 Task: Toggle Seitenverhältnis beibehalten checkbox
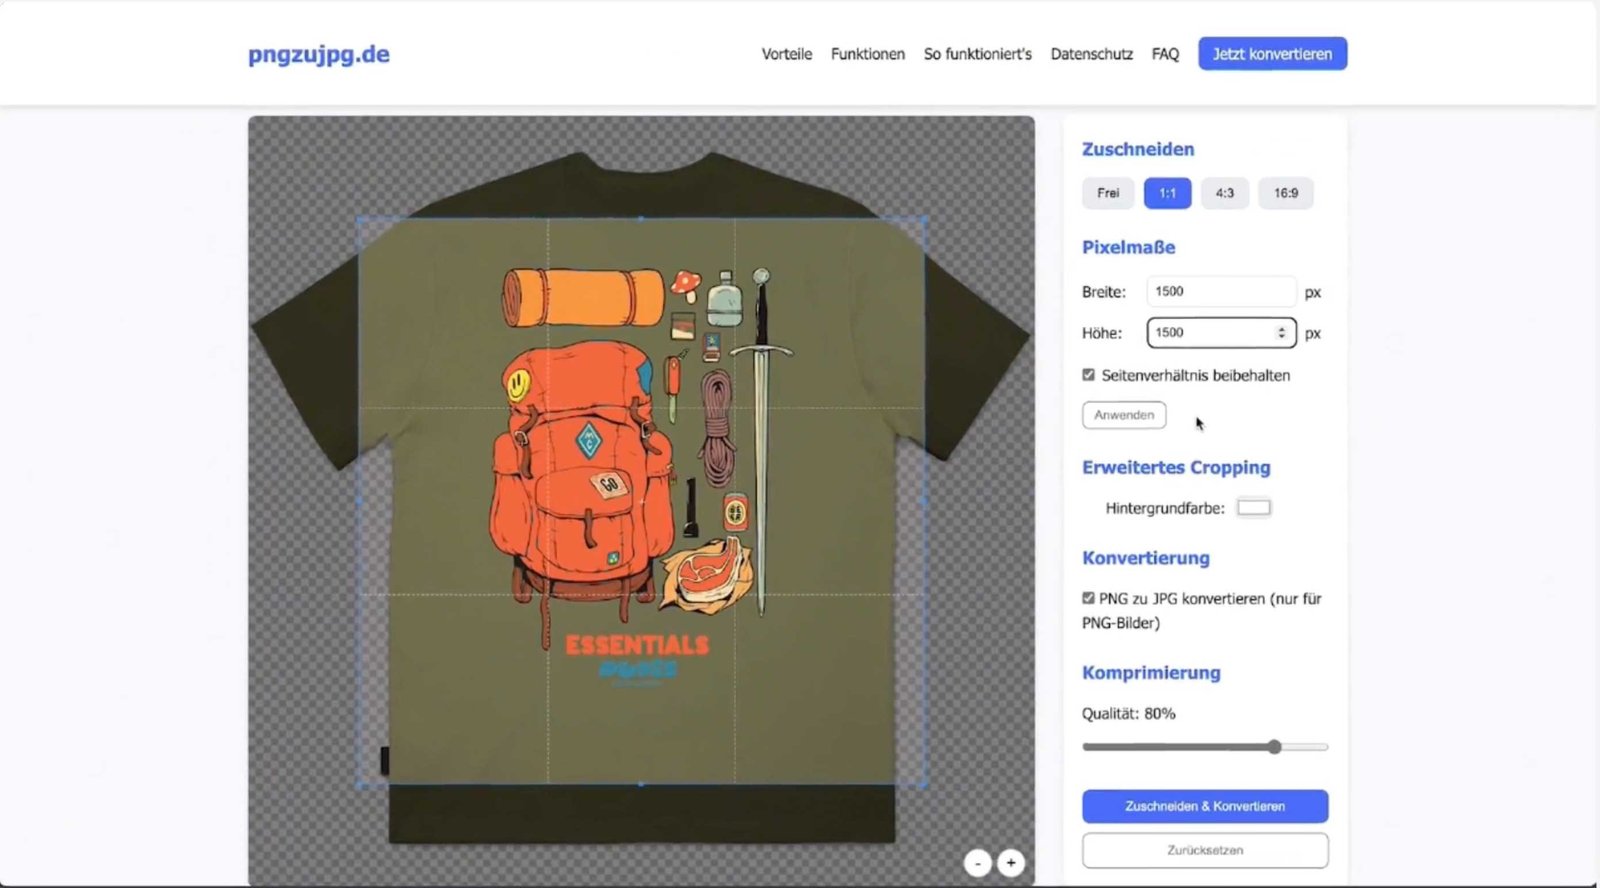(x=1088, y=375)
